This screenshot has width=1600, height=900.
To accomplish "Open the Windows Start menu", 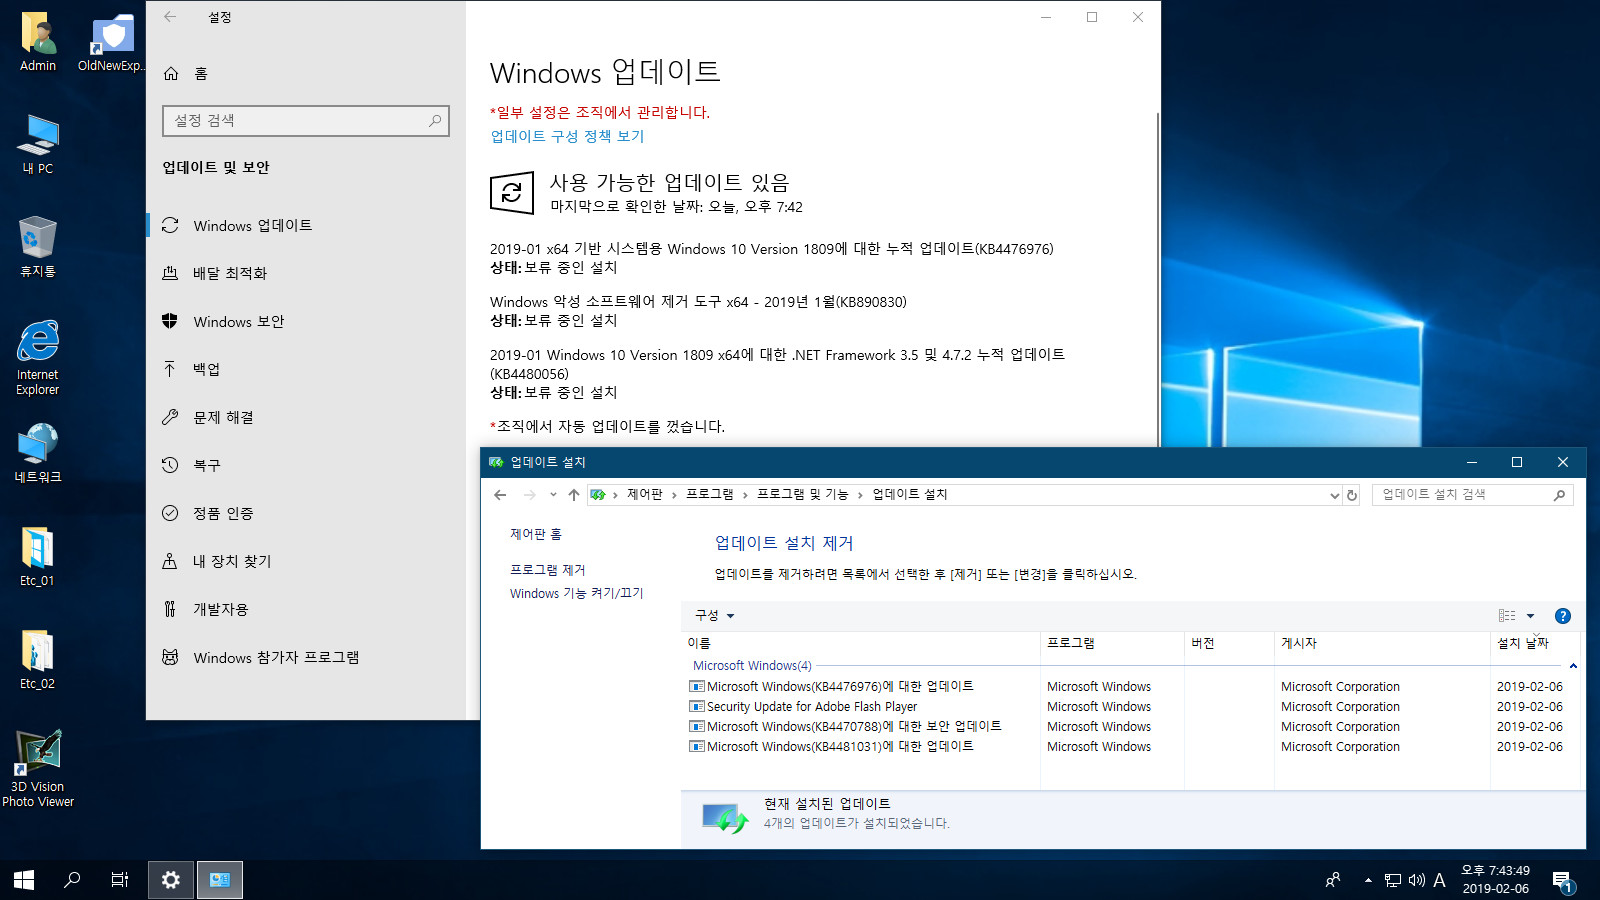I will 24,880.
